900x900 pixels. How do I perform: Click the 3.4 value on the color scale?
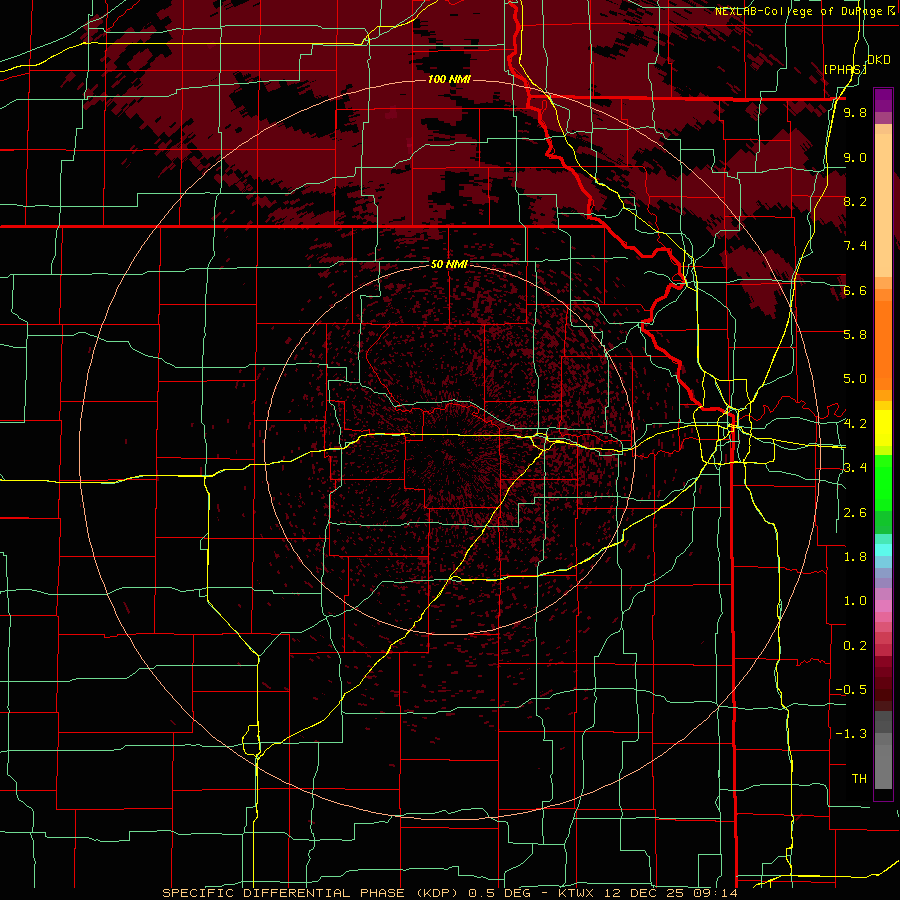click(855, 468)
